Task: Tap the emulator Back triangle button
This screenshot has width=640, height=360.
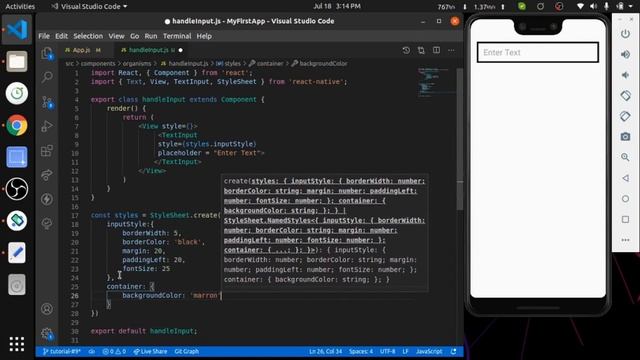Action: point(625,178)
